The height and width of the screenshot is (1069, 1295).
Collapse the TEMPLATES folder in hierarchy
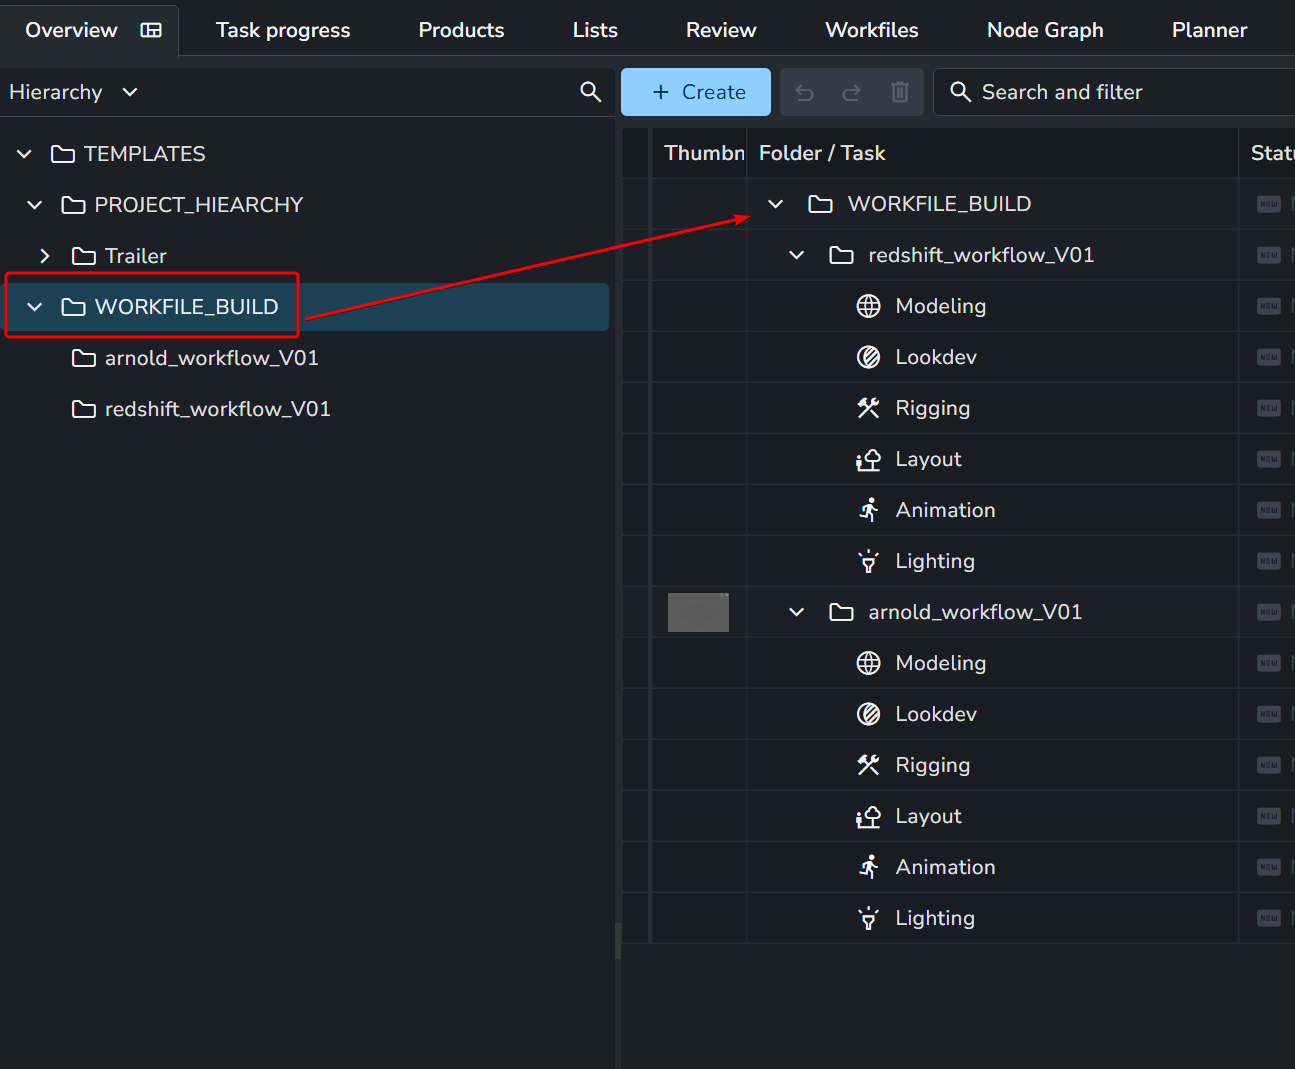(25, 154)
